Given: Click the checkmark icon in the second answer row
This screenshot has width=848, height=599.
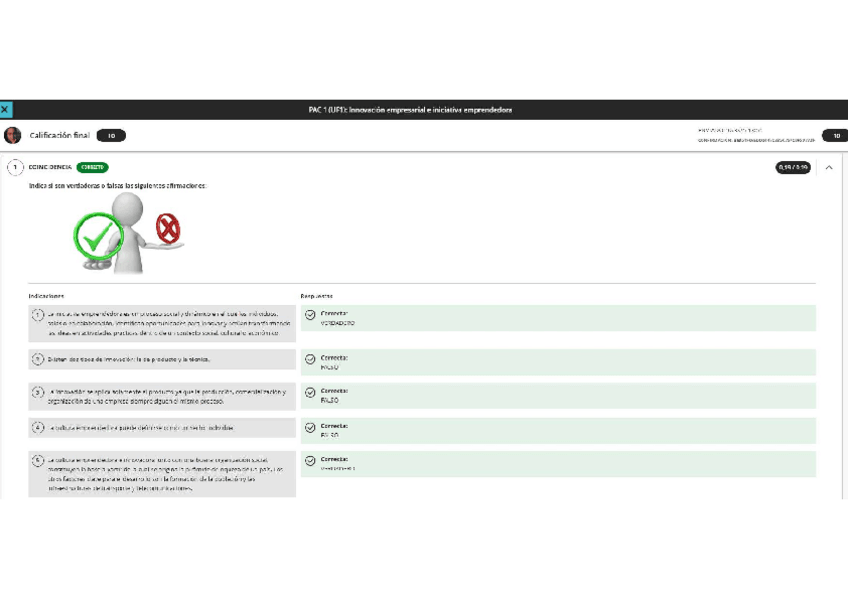Looking at the screenshot, I should tap(310, 359).
